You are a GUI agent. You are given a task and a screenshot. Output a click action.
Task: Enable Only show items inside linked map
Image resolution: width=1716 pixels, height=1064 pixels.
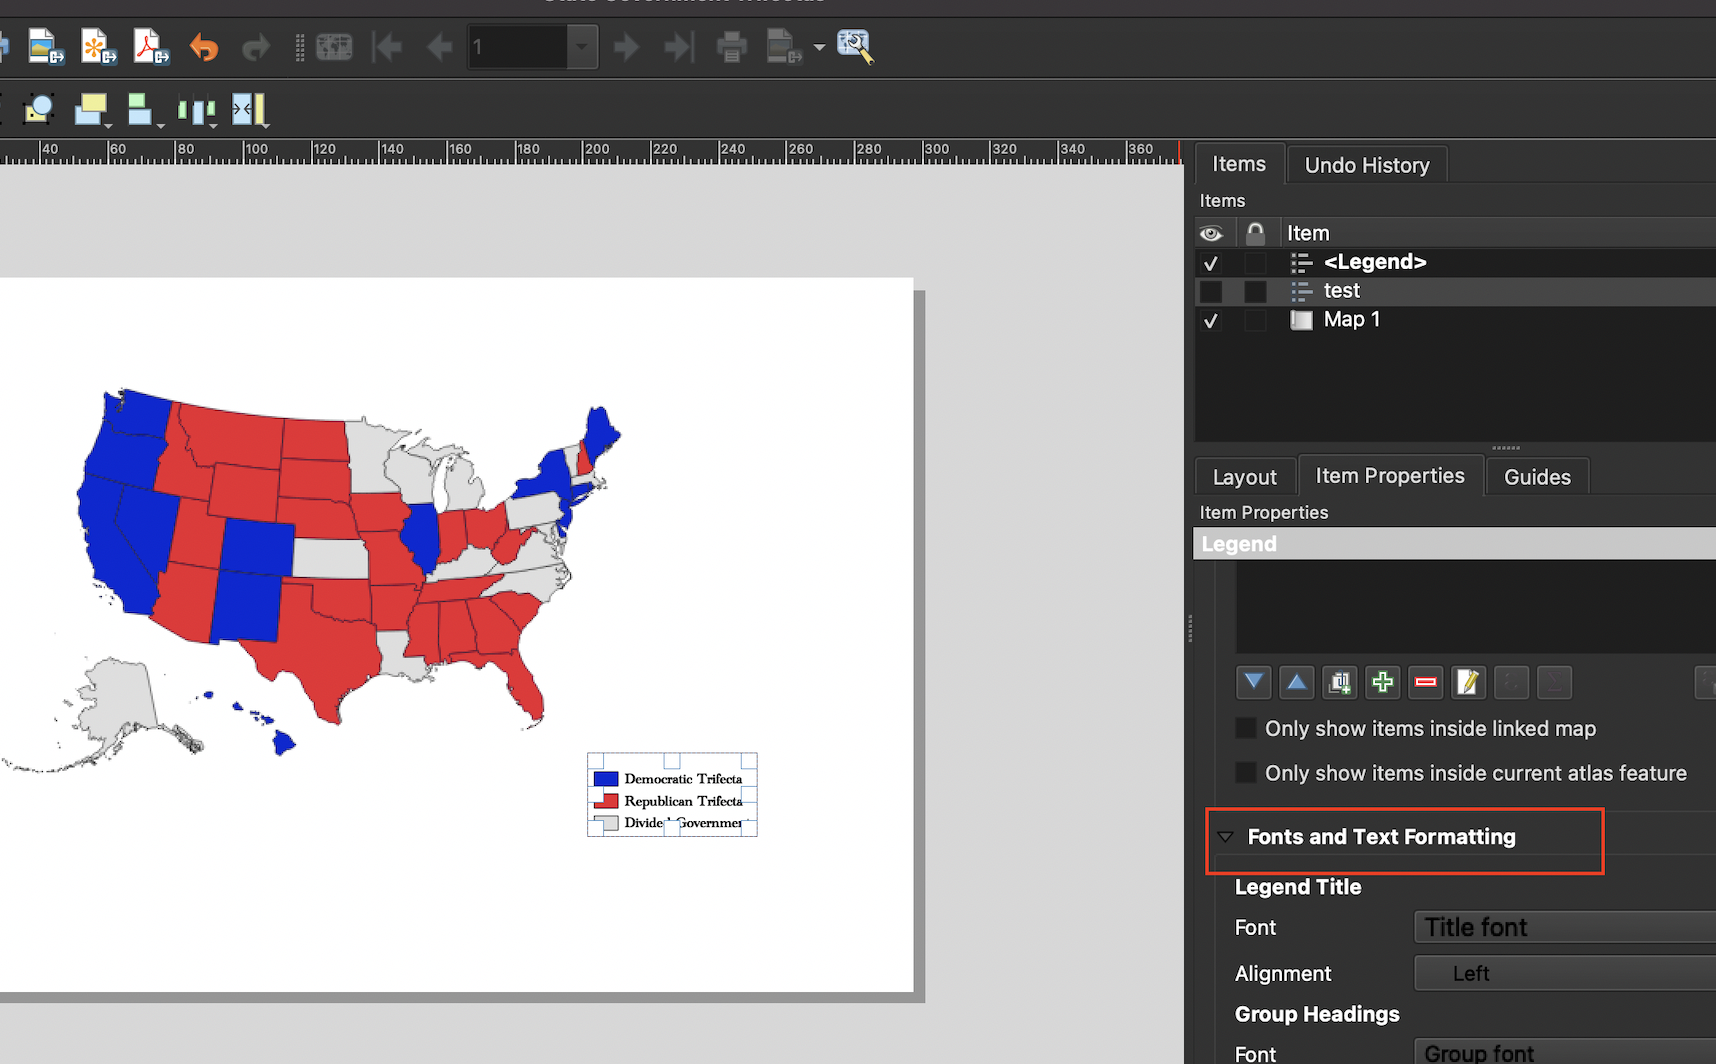point(1246,728)
